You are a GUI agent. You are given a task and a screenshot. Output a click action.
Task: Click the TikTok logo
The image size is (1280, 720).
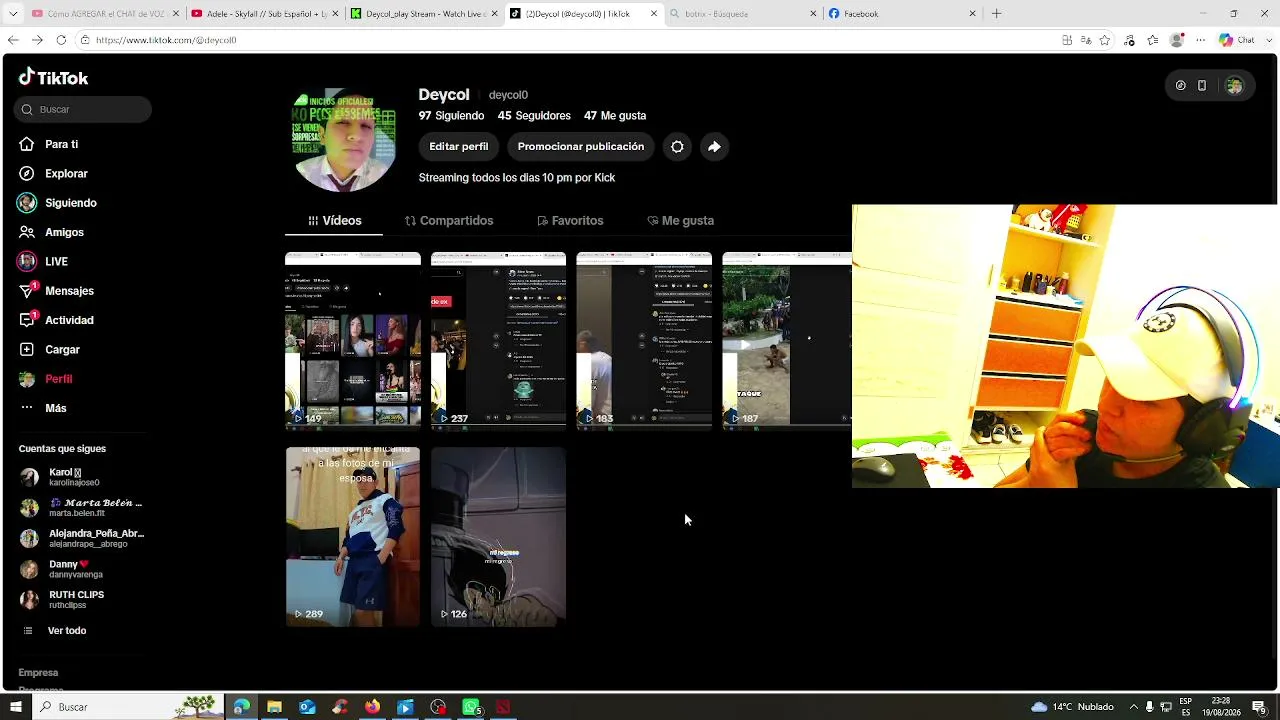point(53,78)
